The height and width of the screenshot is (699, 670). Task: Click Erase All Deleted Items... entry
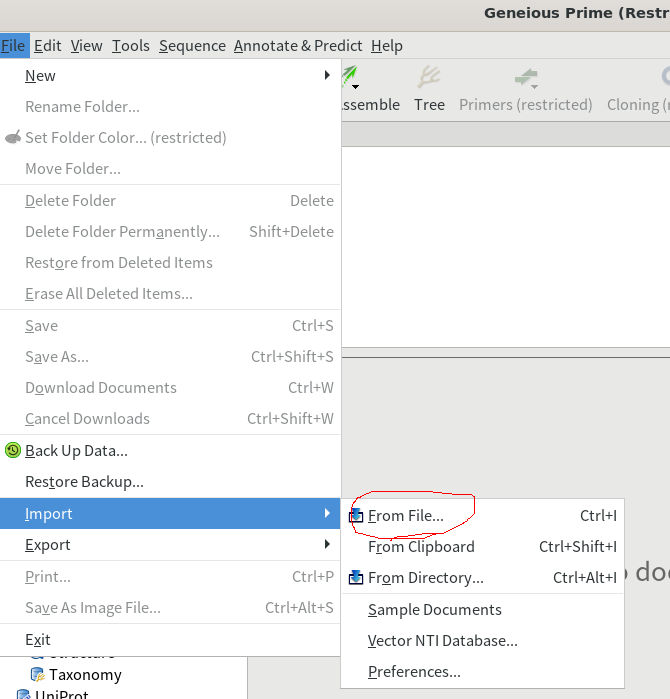(170, 294)
